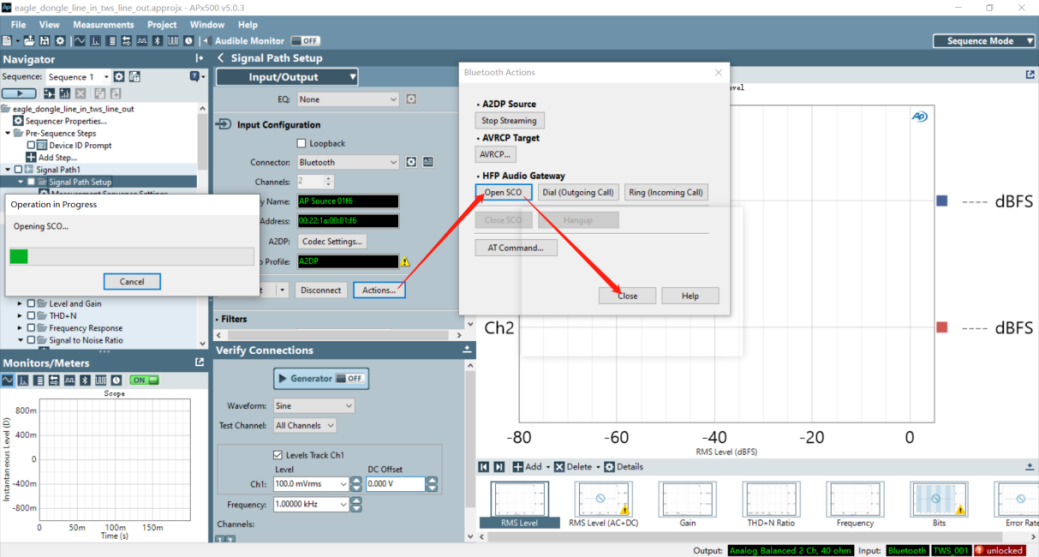Check the Device ID Prompt checkbox

click(x=31, y=146)
